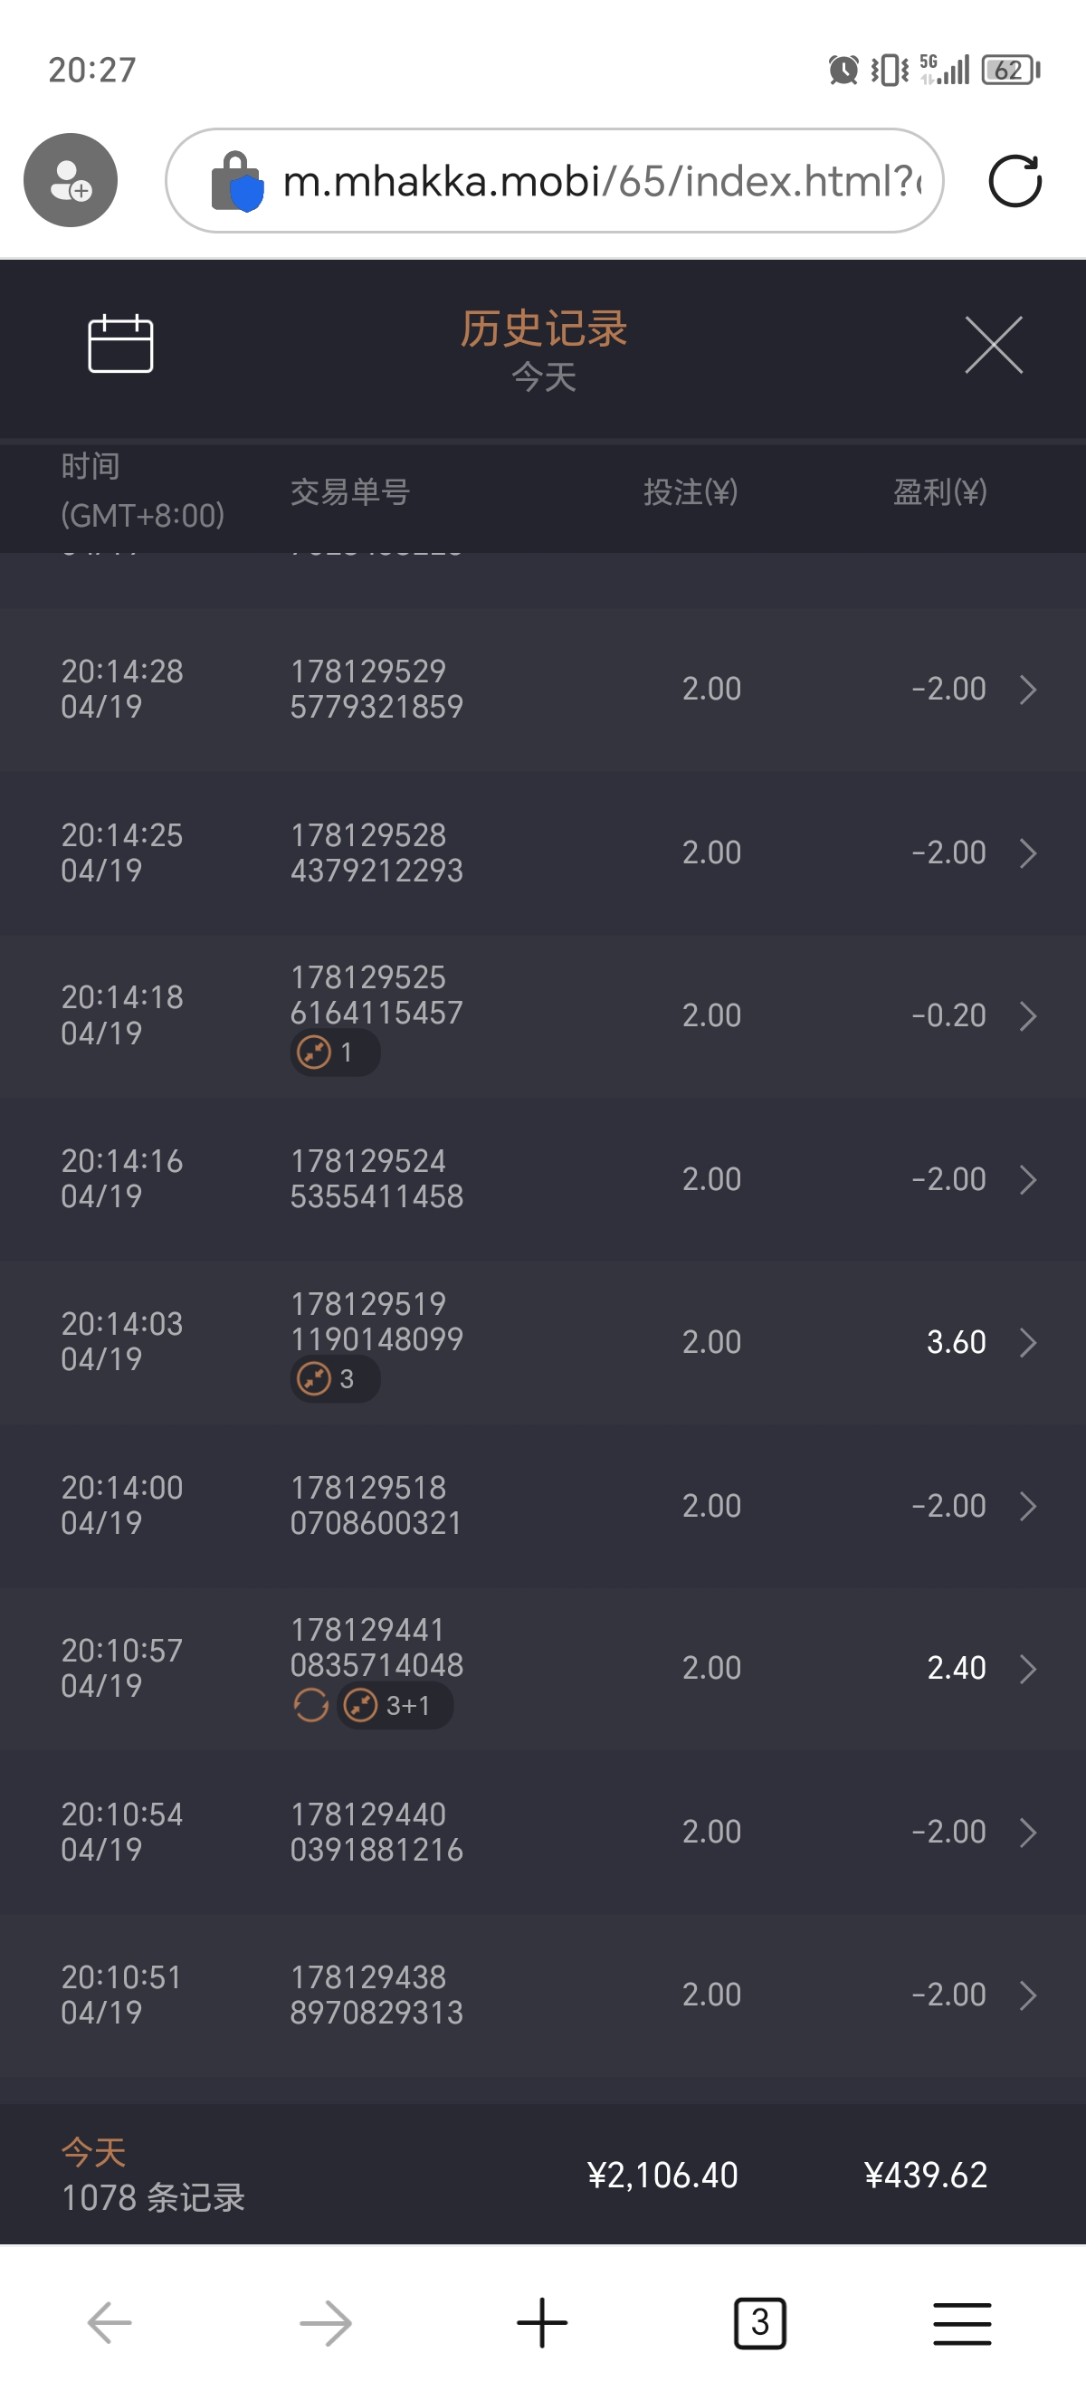Expand the 20:14:03 record with 3.60 profit
Screen dimensions: 1086x2400
tap(1028, 1342)
